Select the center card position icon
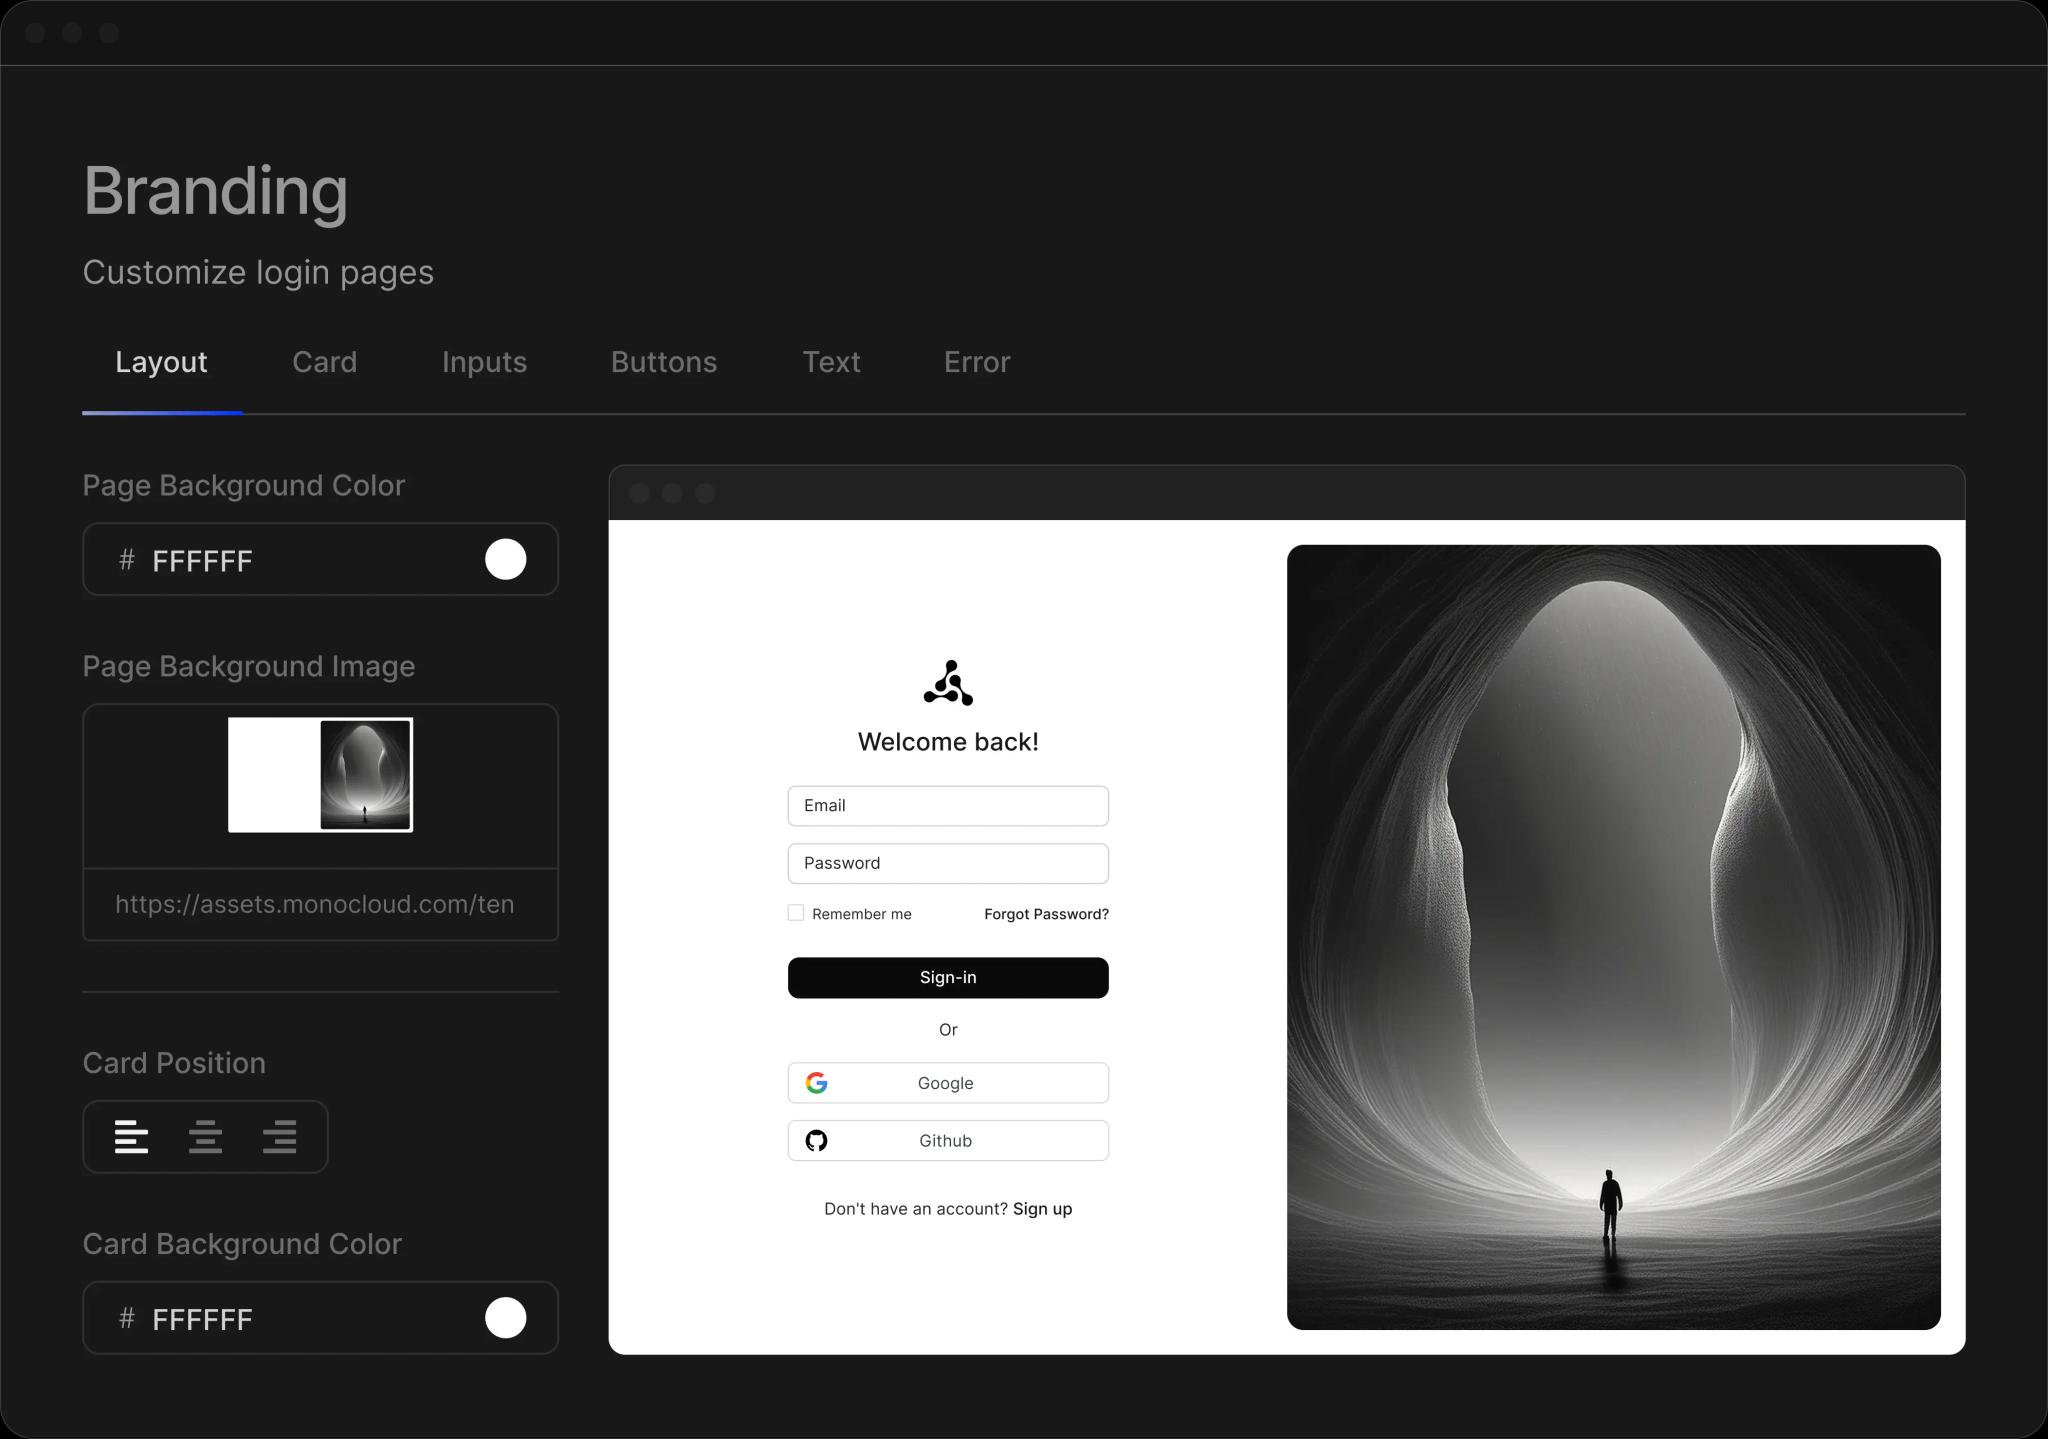 pos(205,1136)
